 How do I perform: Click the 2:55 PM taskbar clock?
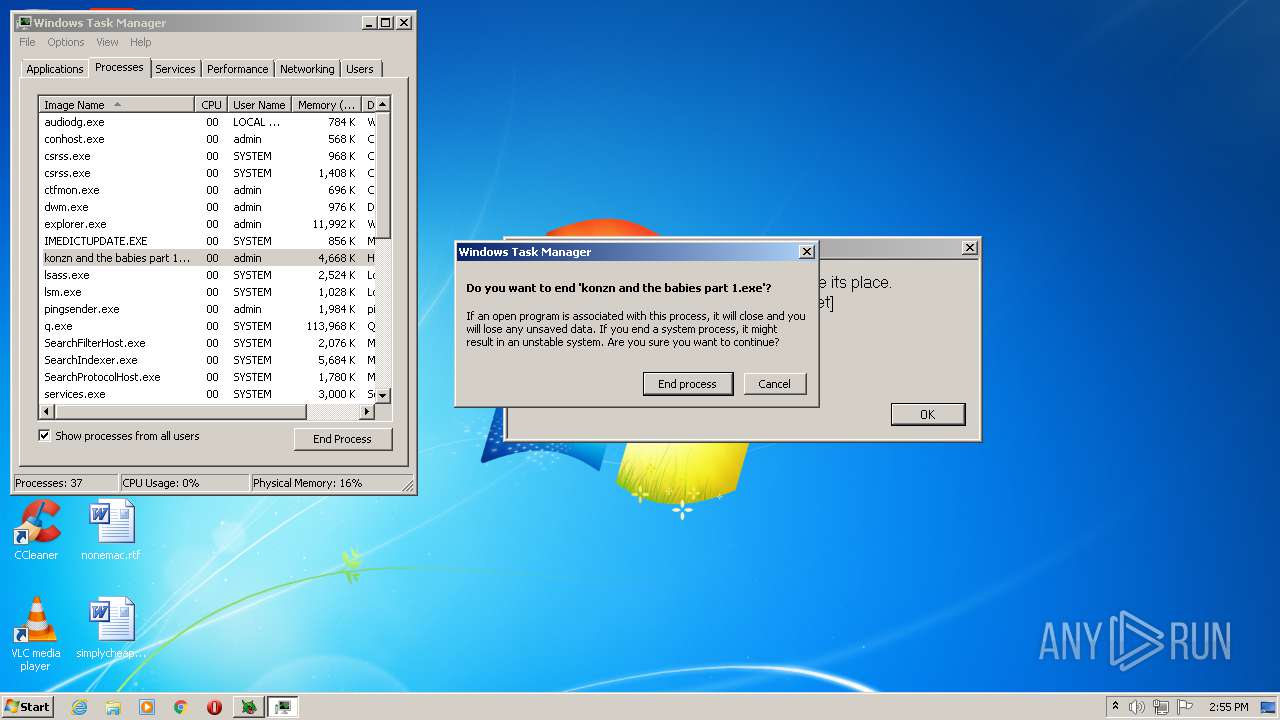pyautogui.click(x=1228, y=707)
